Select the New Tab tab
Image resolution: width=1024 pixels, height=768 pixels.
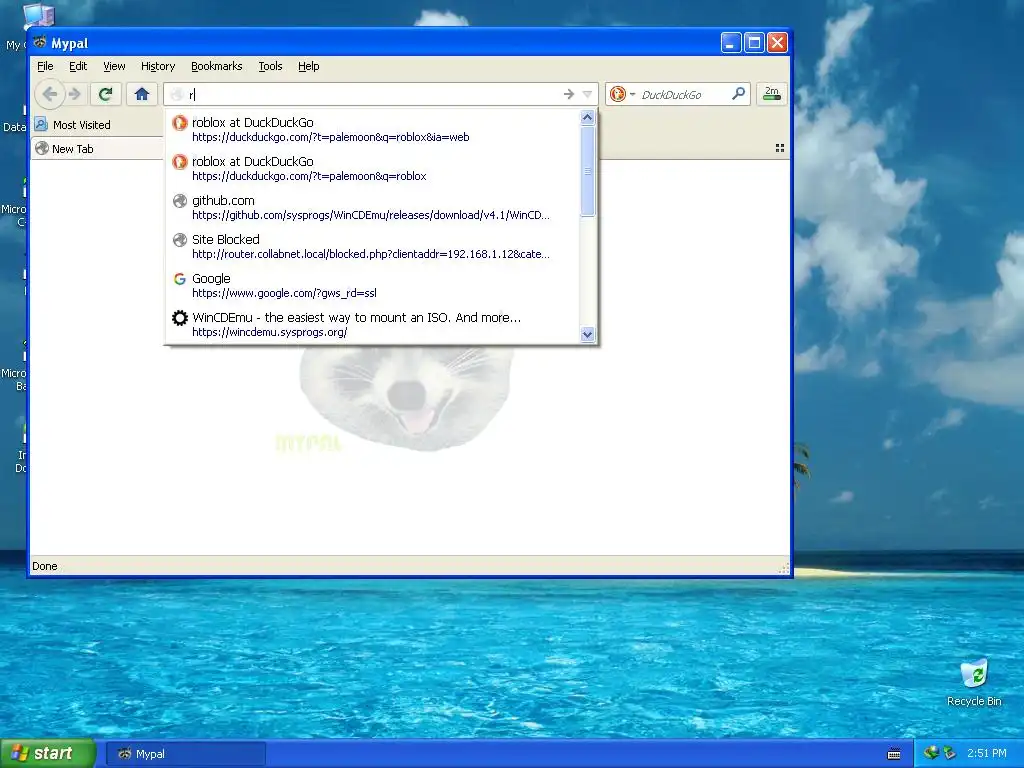pos(97,149)
